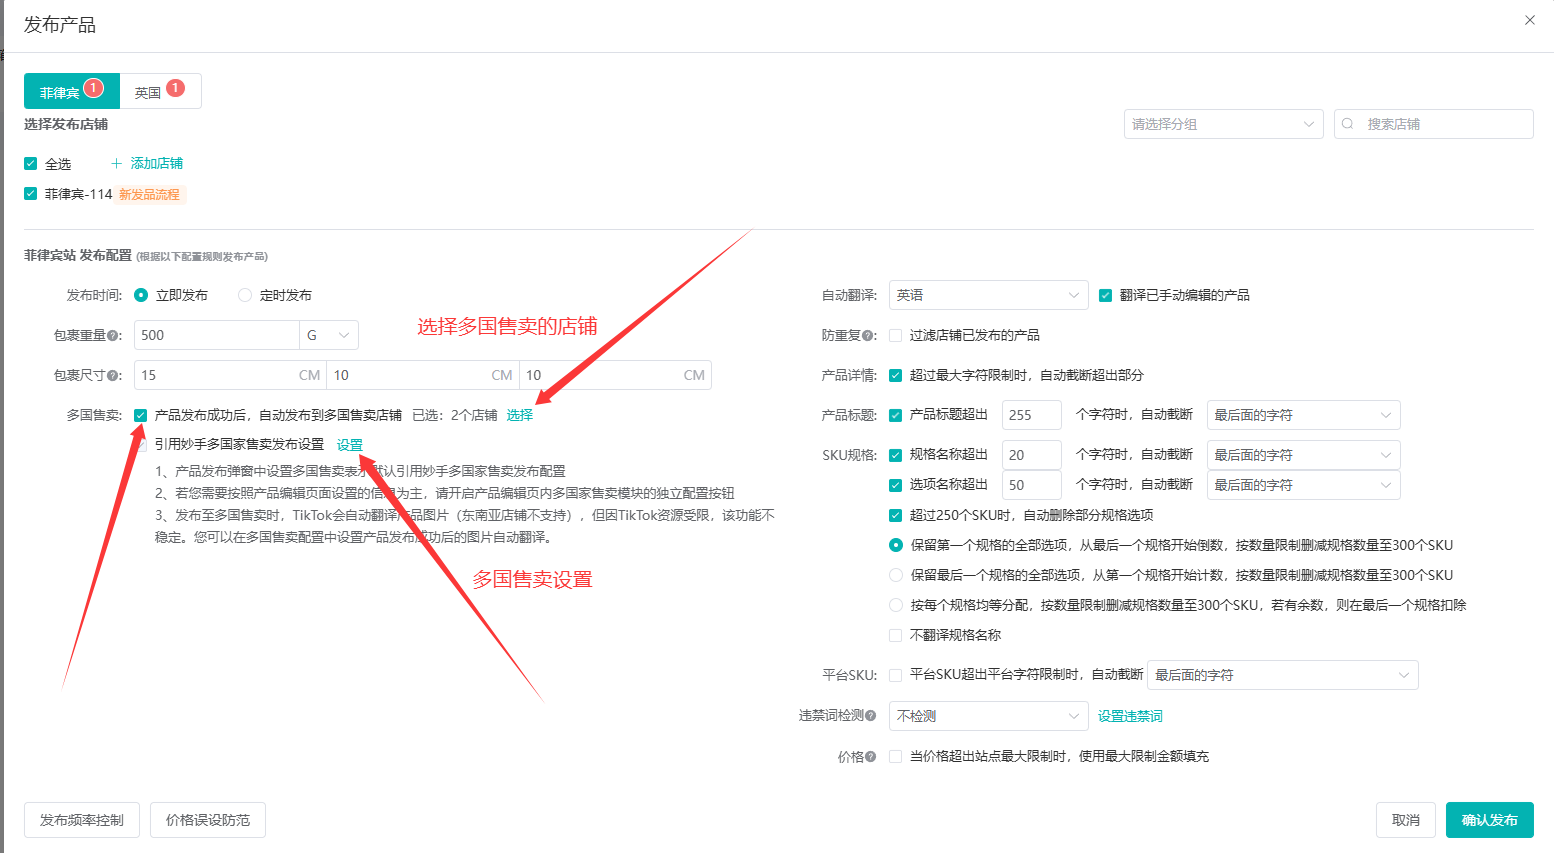This screenshot has width=1554, height=853.
Task: Open the 自动翻译 英语 language dropdown
Action: click(x=988, y=295)
